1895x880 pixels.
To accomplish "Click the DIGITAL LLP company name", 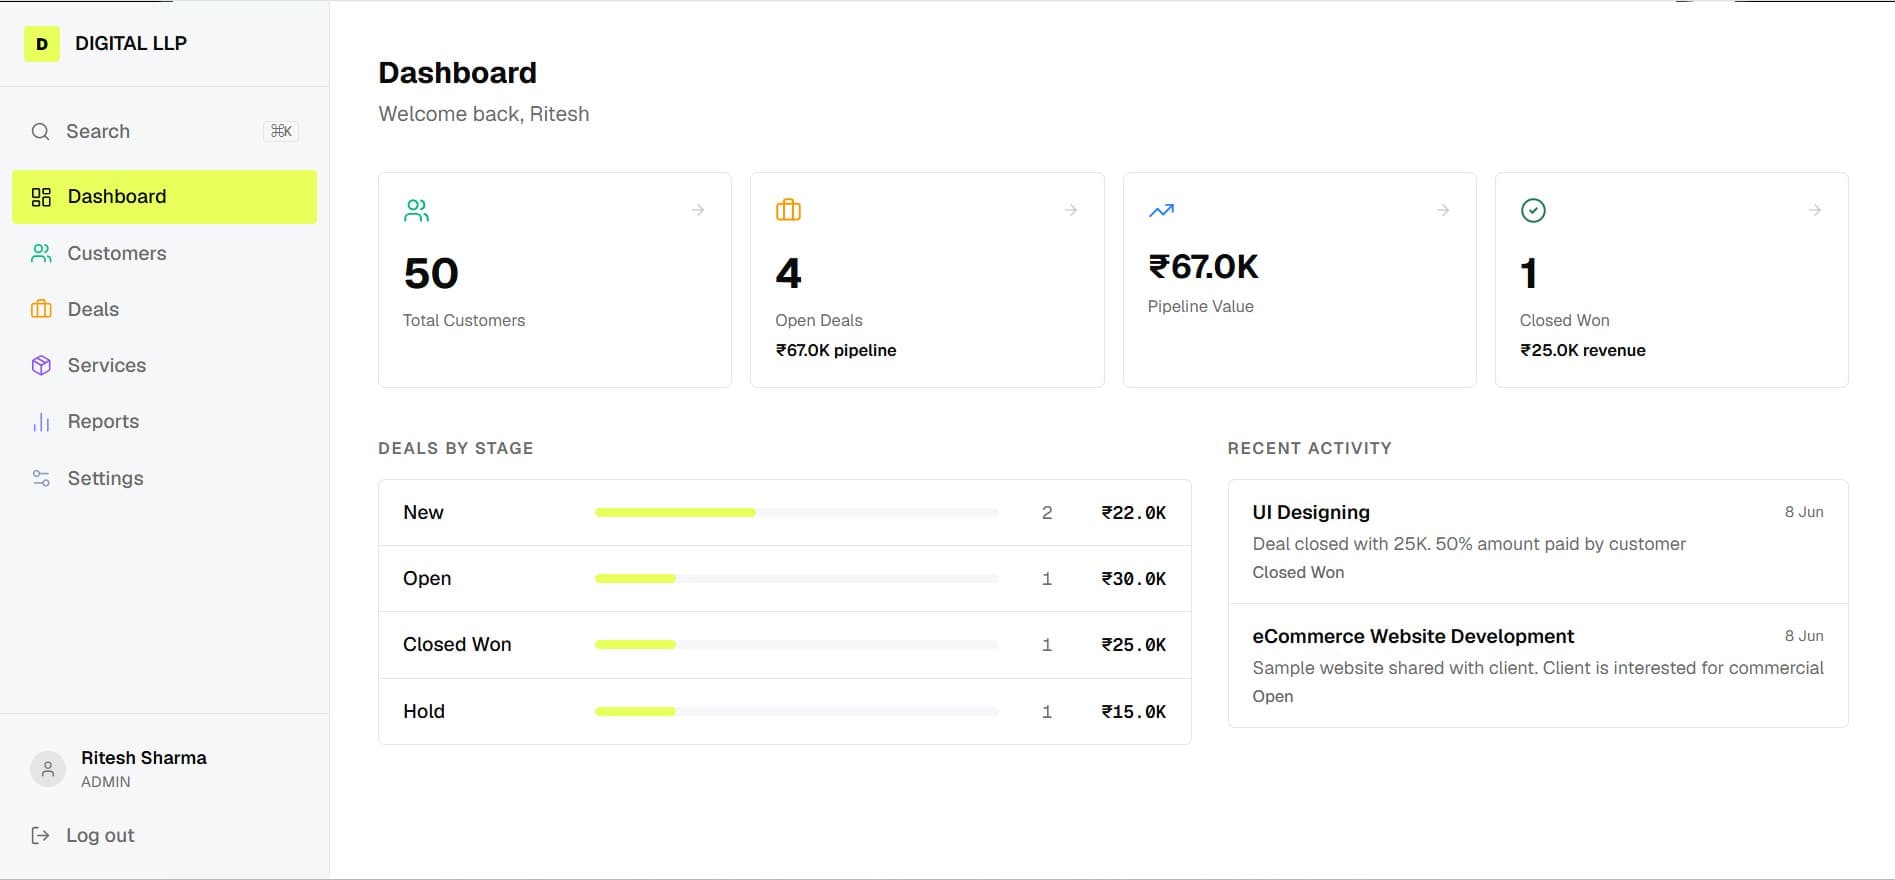I will 131,43.
